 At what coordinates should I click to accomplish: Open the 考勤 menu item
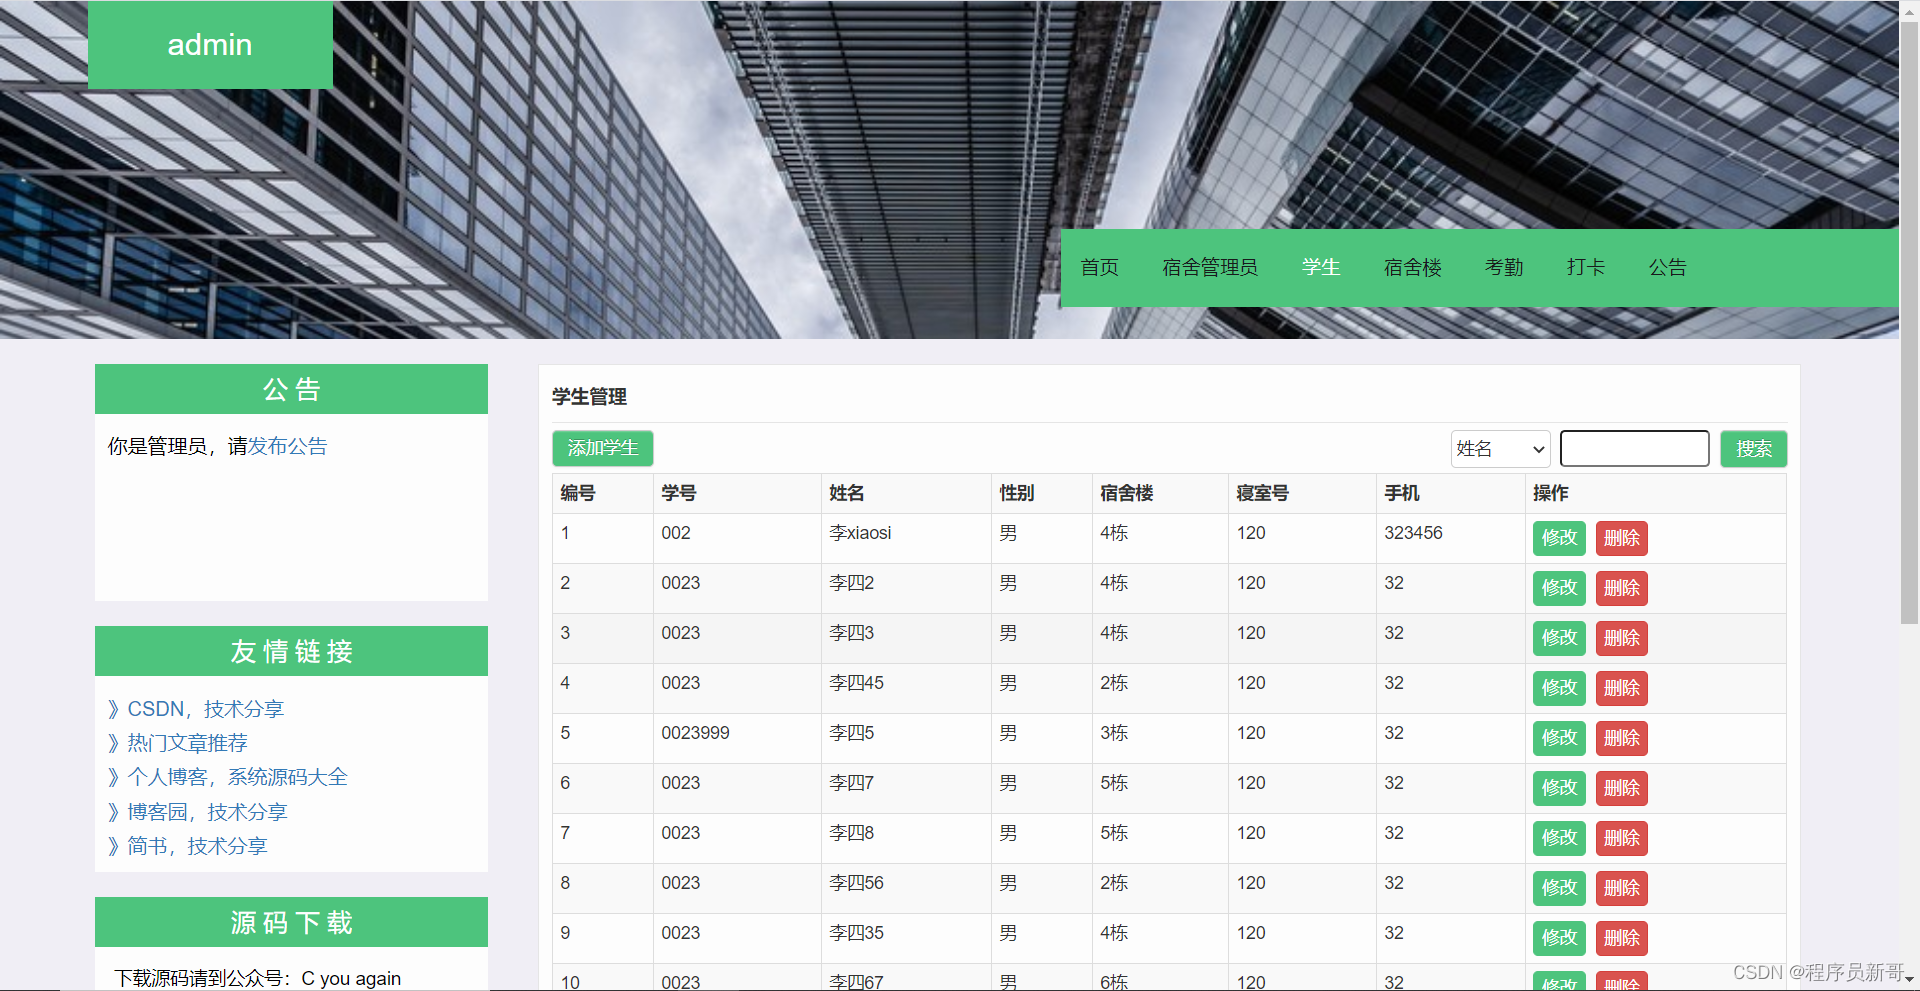(x=1504, y=267)
